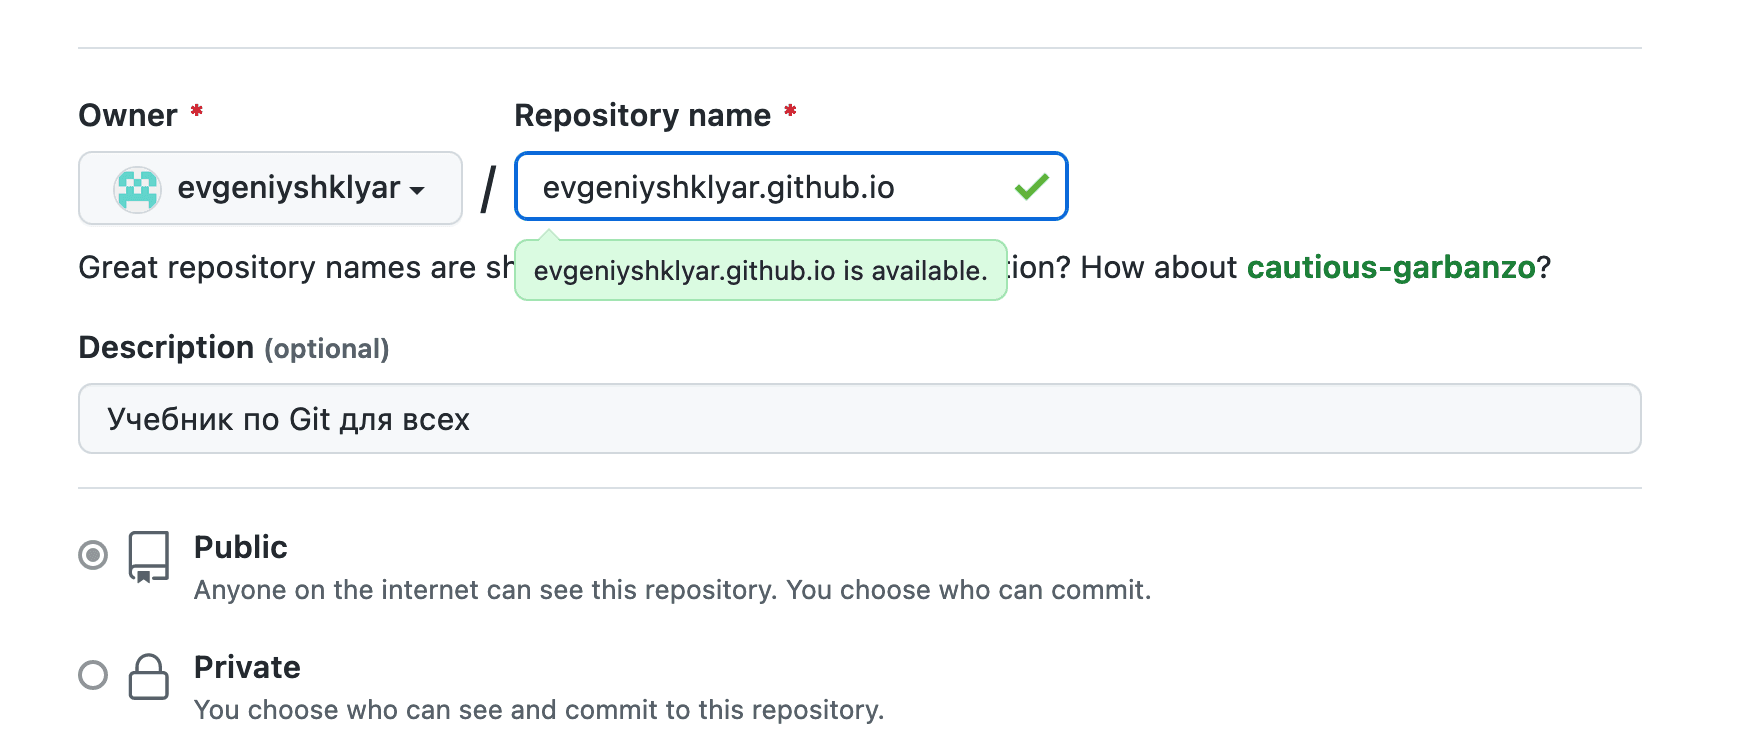Select the Public visibility radio button
The image size is (1740, 756).
[93, 555]
